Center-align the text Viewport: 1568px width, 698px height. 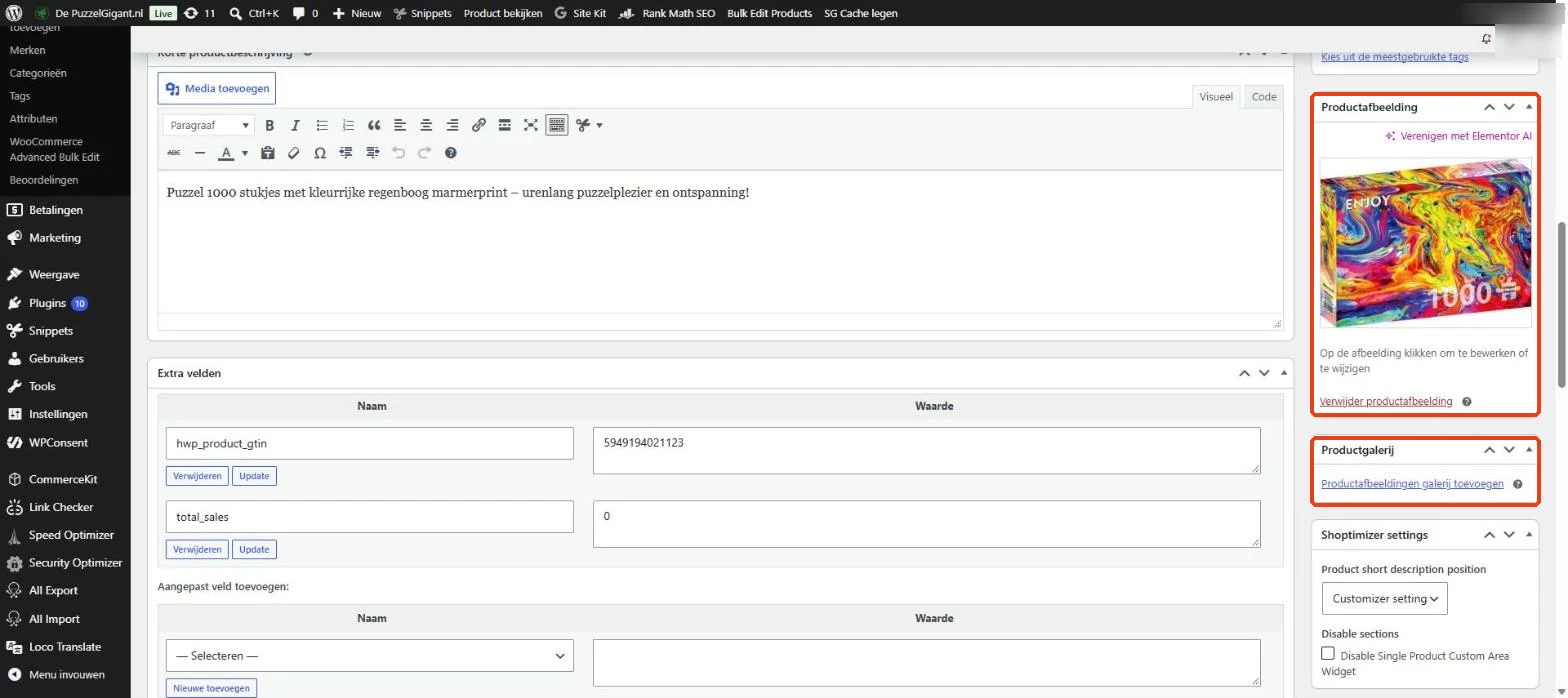[426, 125]
